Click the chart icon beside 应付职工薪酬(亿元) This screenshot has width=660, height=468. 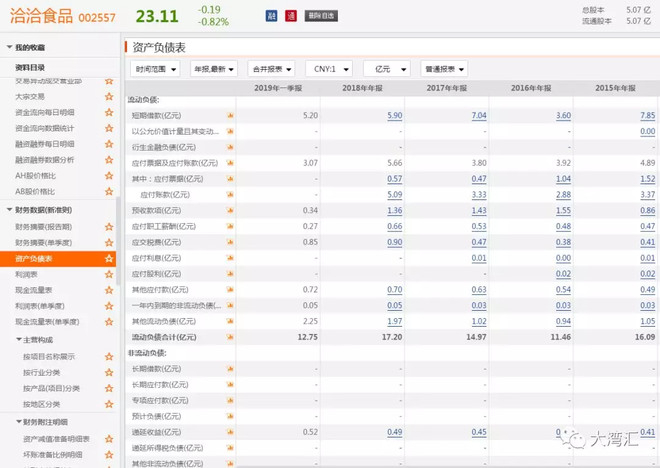click(x=230, y=226)
